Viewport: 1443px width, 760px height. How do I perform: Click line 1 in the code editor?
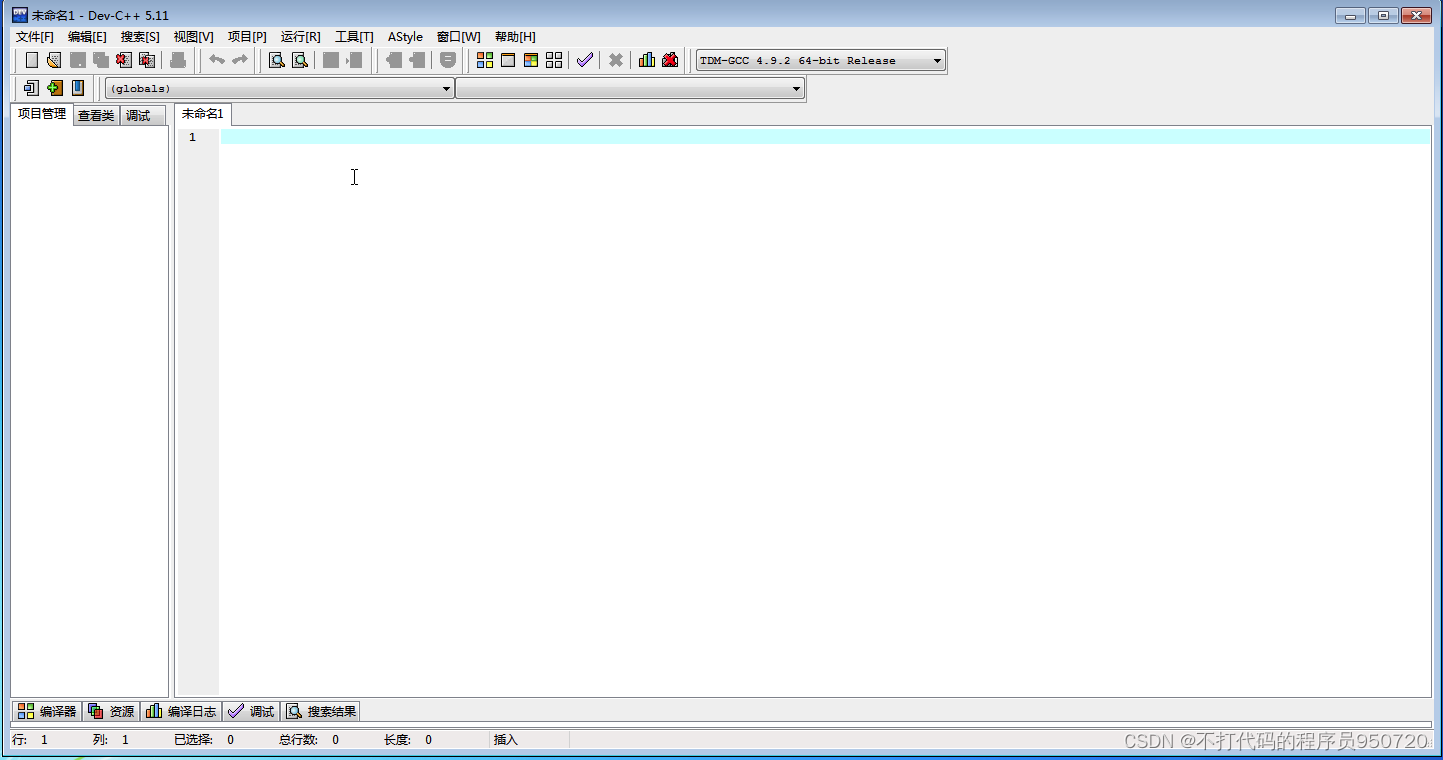[x=825, y=137]
